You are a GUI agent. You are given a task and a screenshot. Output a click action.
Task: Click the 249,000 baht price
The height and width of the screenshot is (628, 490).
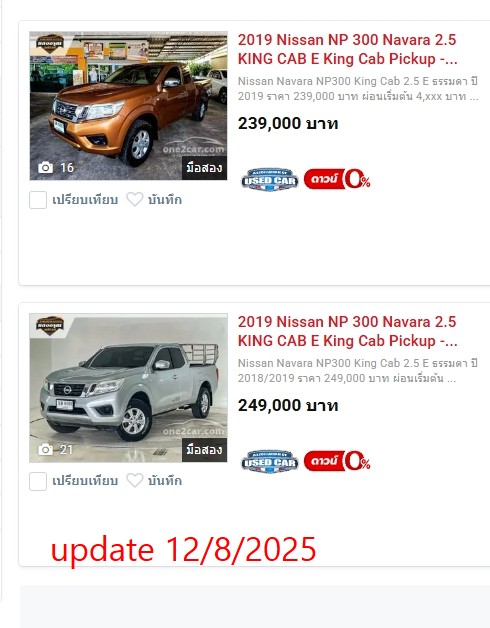[x=288, y=405]
